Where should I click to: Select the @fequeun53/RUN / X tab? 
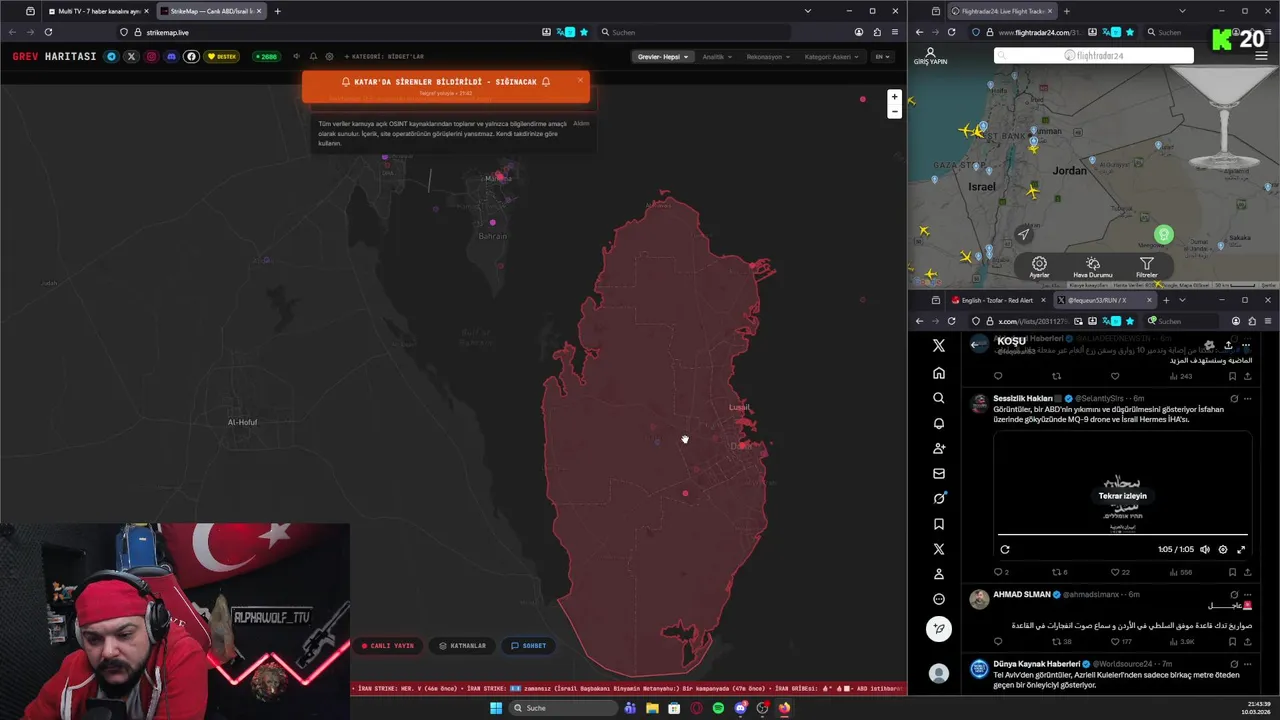1104,300
